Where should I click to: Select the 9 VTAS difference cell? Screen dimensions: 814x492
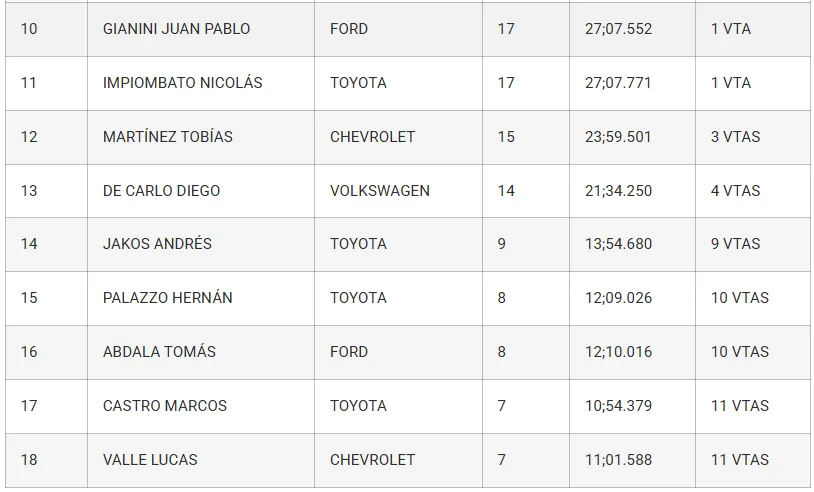pyautogui.click(x=735, y=244)
